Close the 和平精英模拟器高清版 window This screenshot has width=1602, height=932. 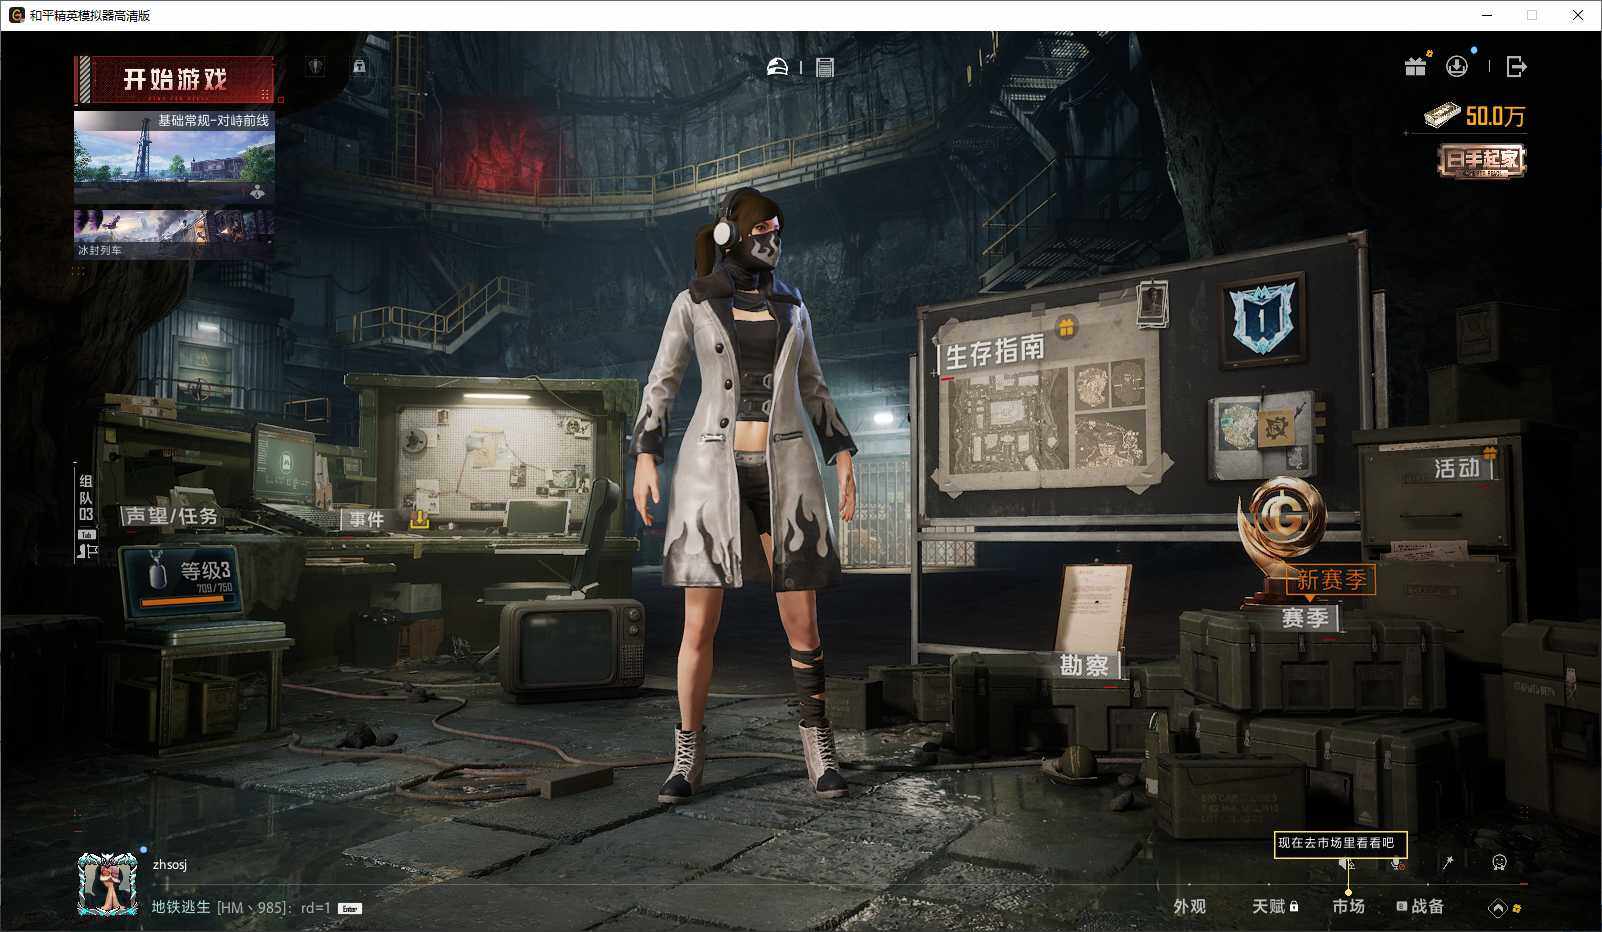1578,15
